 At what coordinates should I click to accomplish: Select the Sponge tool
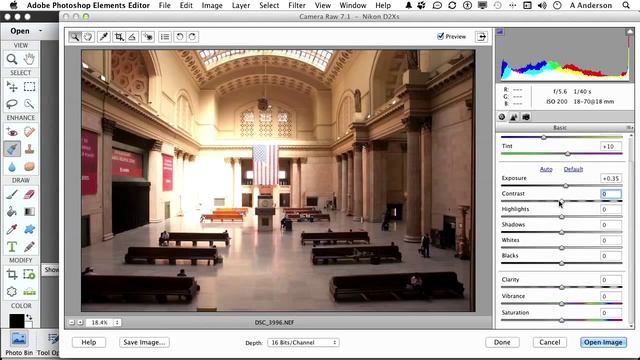click(29, 167)
